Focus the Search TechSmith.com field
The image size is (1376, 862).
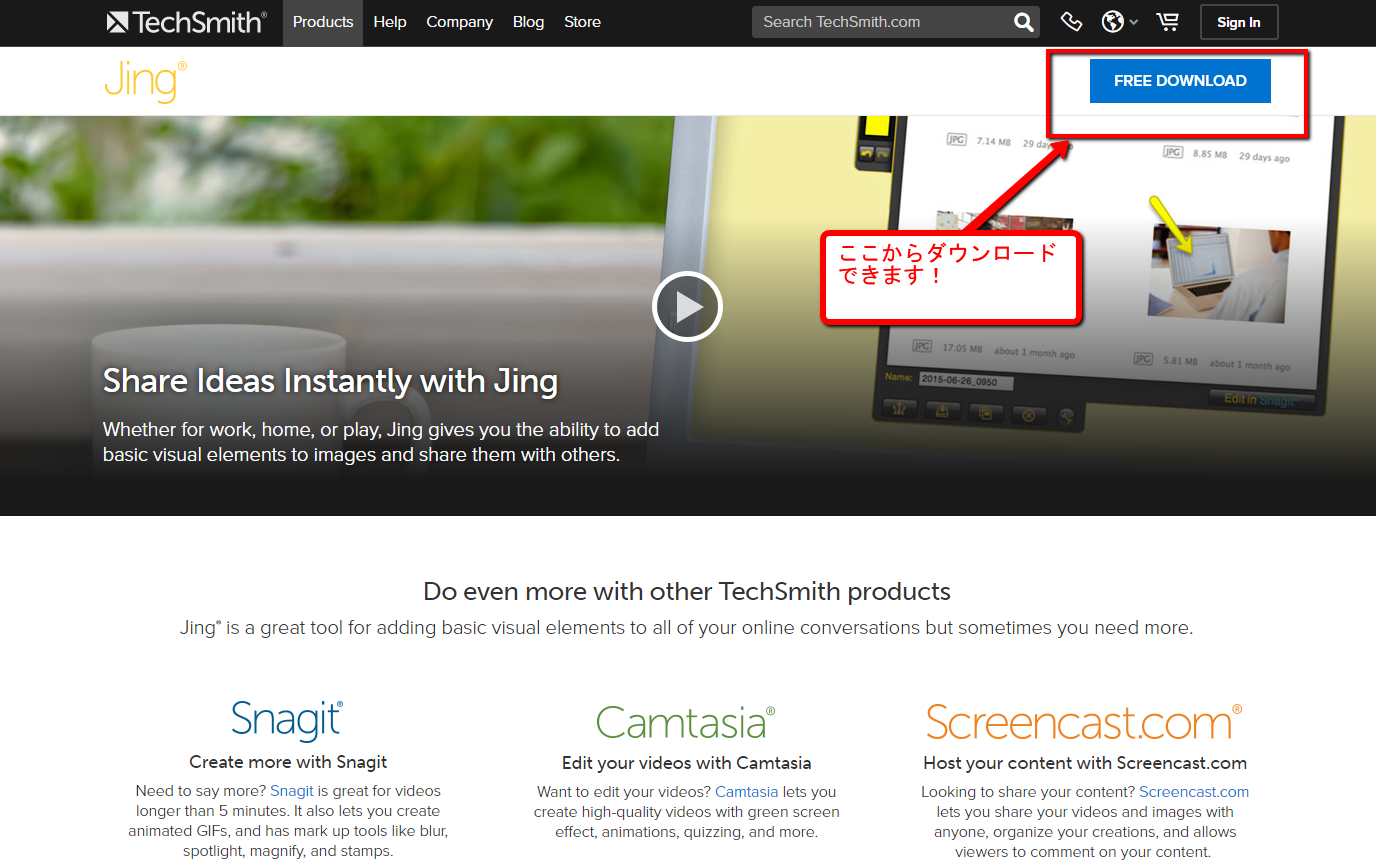[x=880, y=22]
